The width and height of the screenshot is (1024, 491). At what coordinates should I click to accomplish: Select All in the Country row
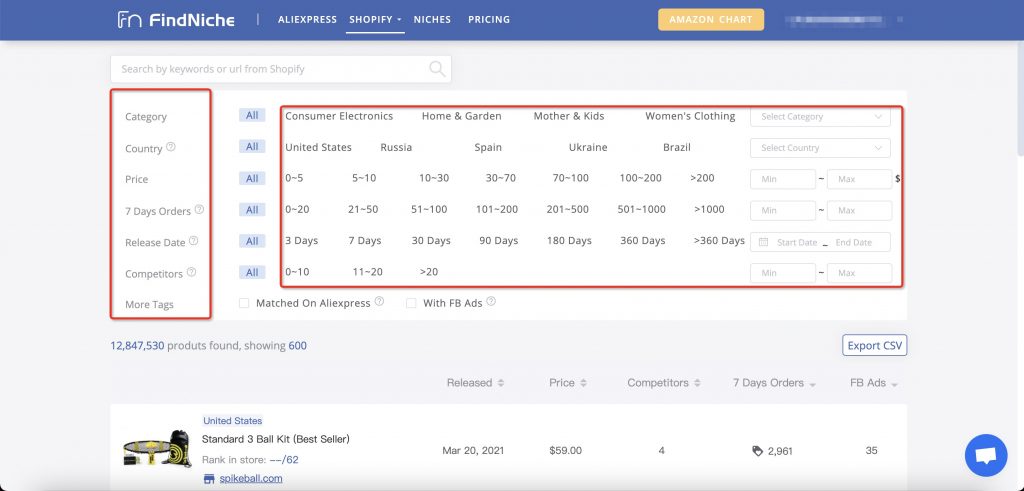pyautogui.click(x=252, y=147)
